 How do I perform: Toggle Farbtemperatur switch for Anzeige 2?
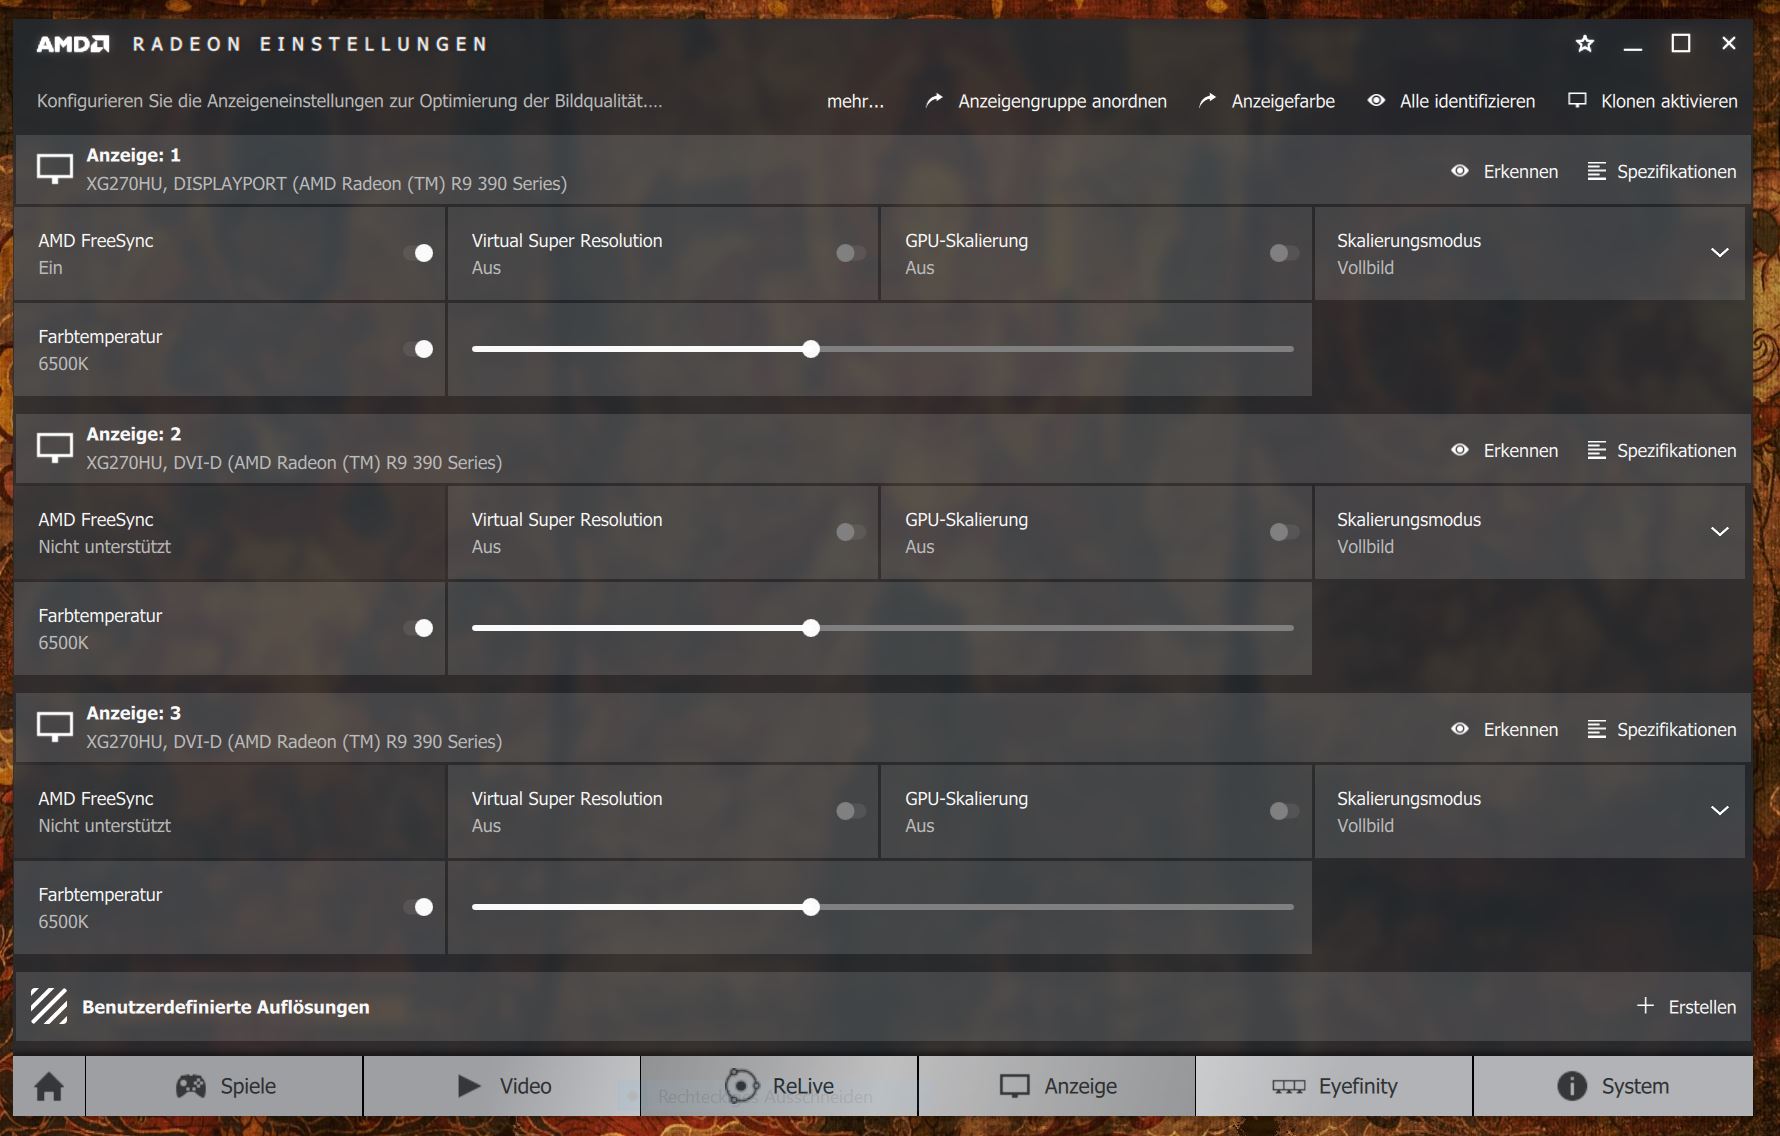pyautogui.click(x=419, y=628)
